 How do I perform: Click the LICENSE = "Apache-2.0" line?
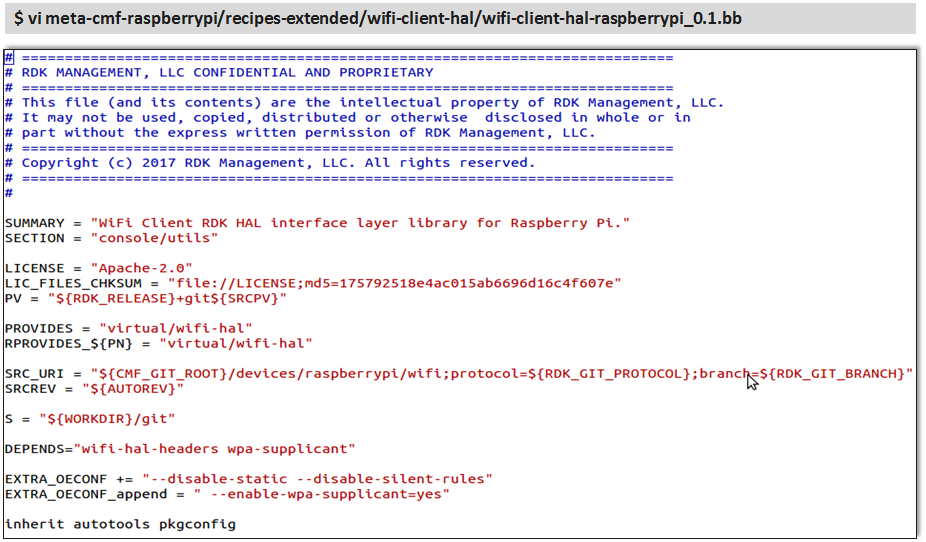coord(99,268)
